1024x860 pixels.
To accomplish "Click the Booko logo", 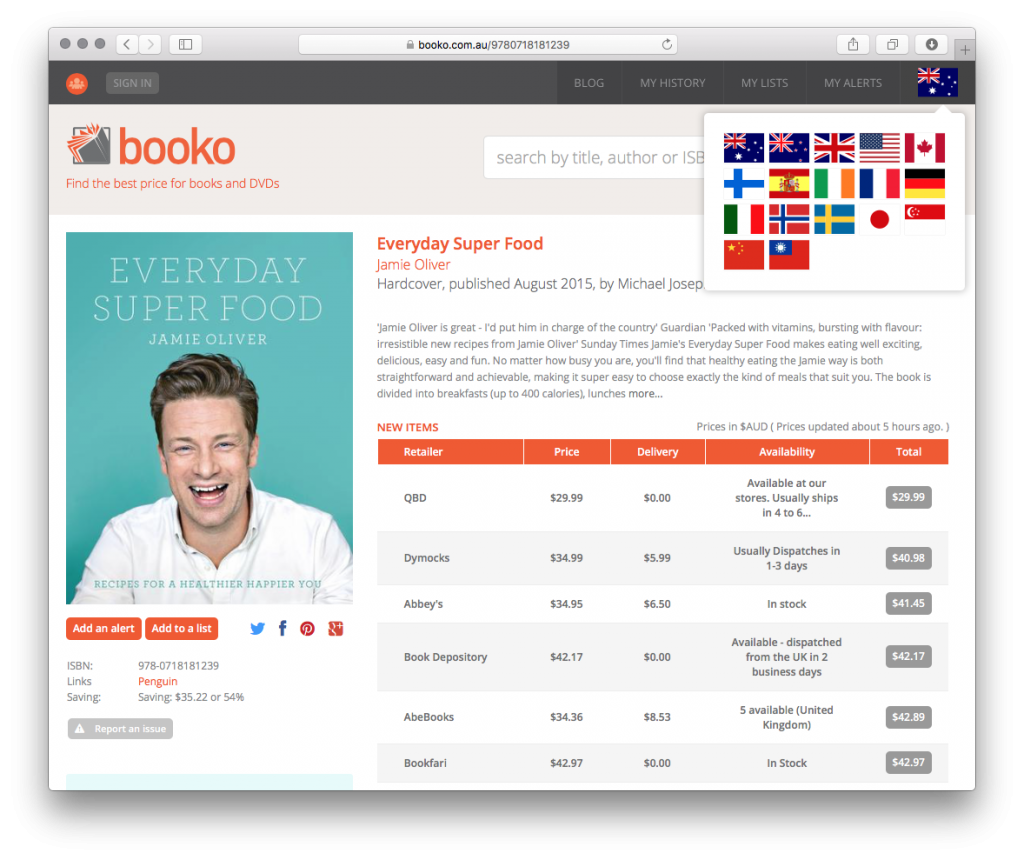I will tap(151, 146).
